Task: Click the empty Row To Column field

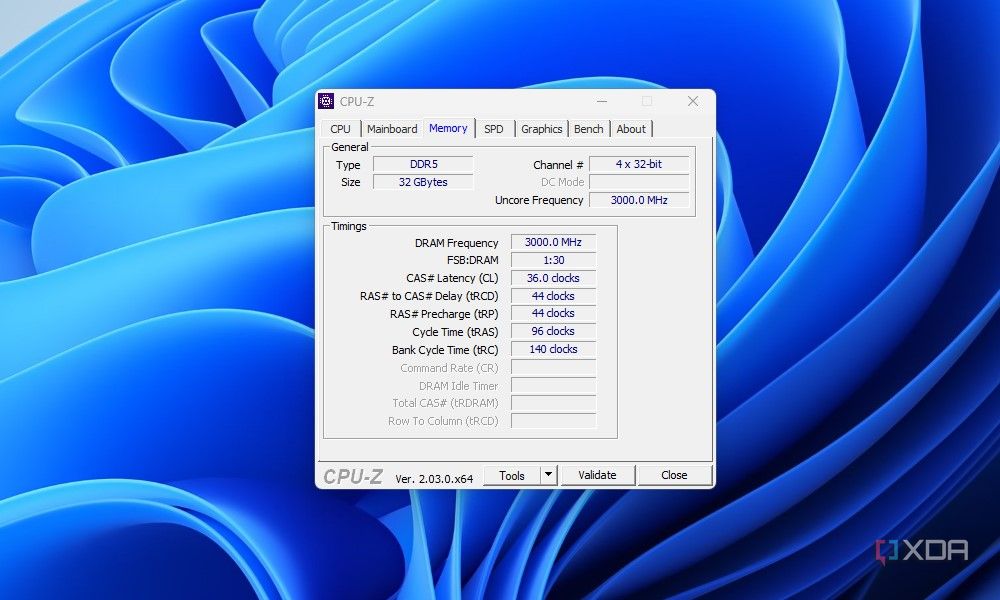Action: click(x=553, y=421)
